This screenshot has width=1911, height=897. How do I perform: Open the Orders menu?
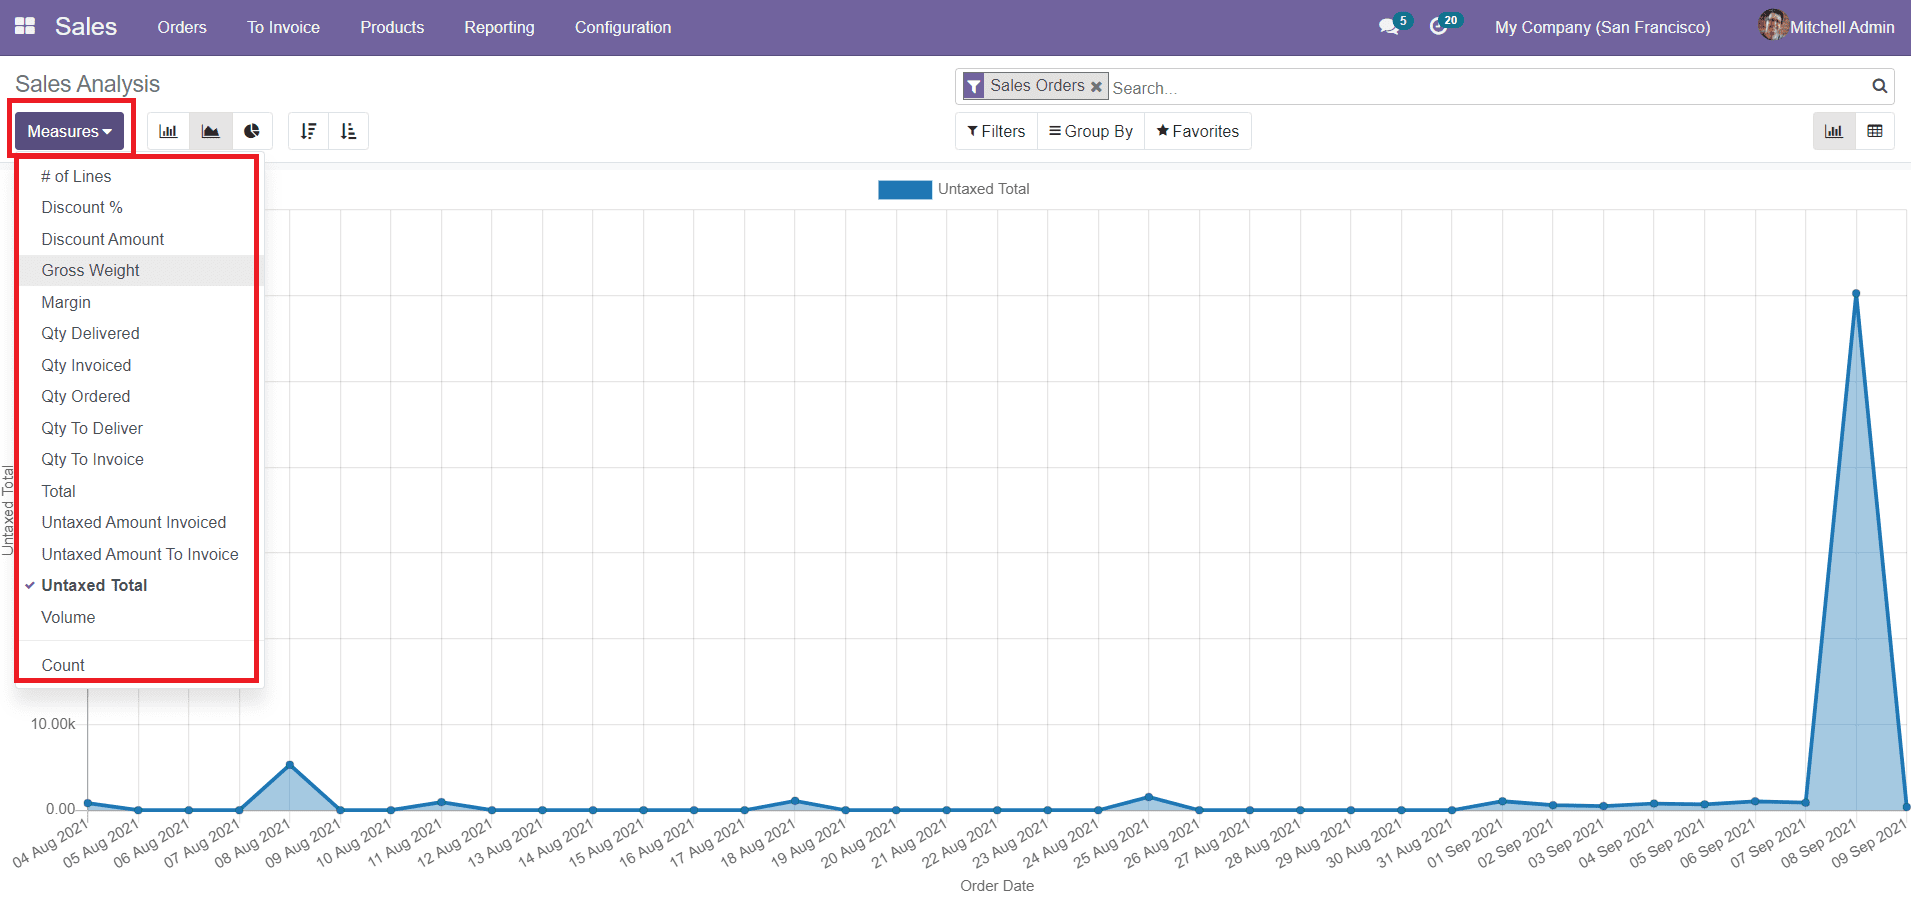pos(182,27)
